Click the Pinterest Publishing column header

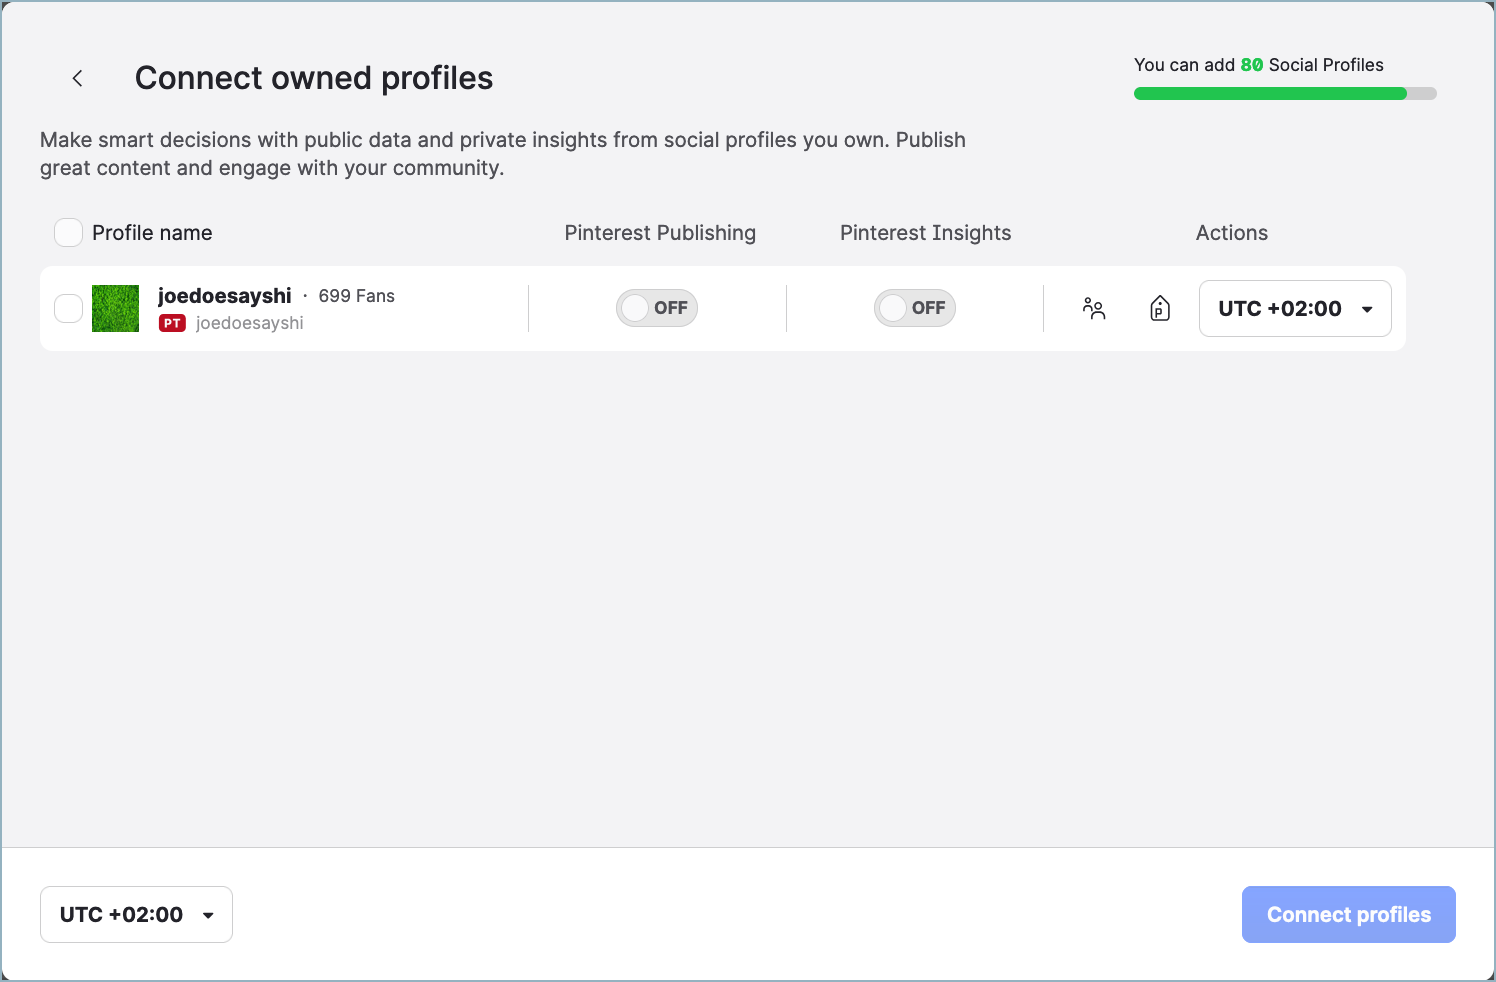659,232
